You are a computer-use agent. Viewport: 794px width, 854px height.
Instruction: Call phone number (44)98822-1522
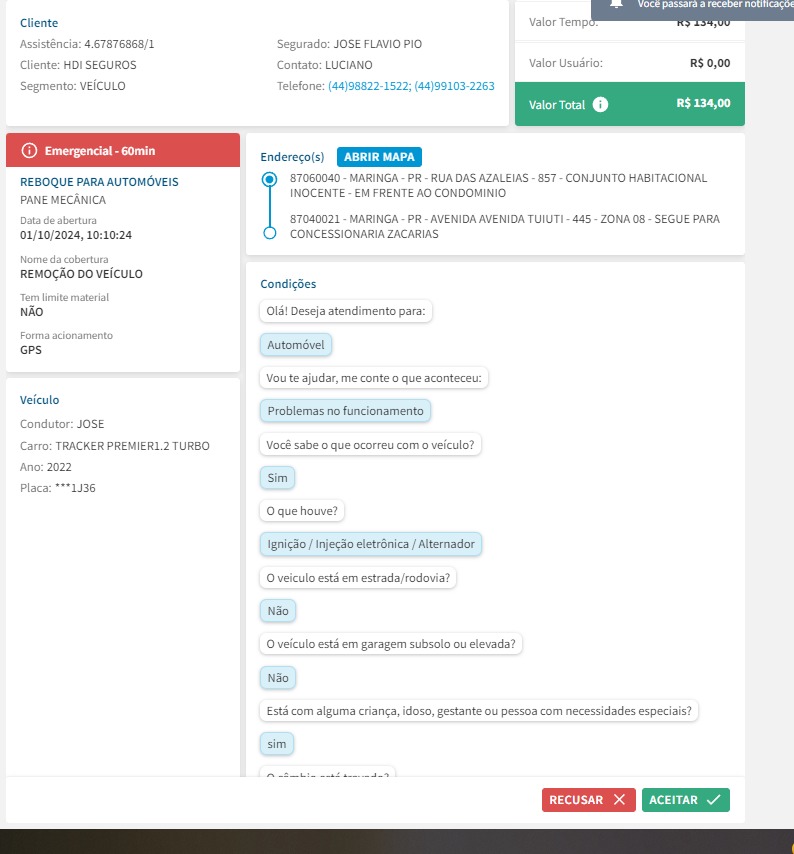(x=368, y=86)
